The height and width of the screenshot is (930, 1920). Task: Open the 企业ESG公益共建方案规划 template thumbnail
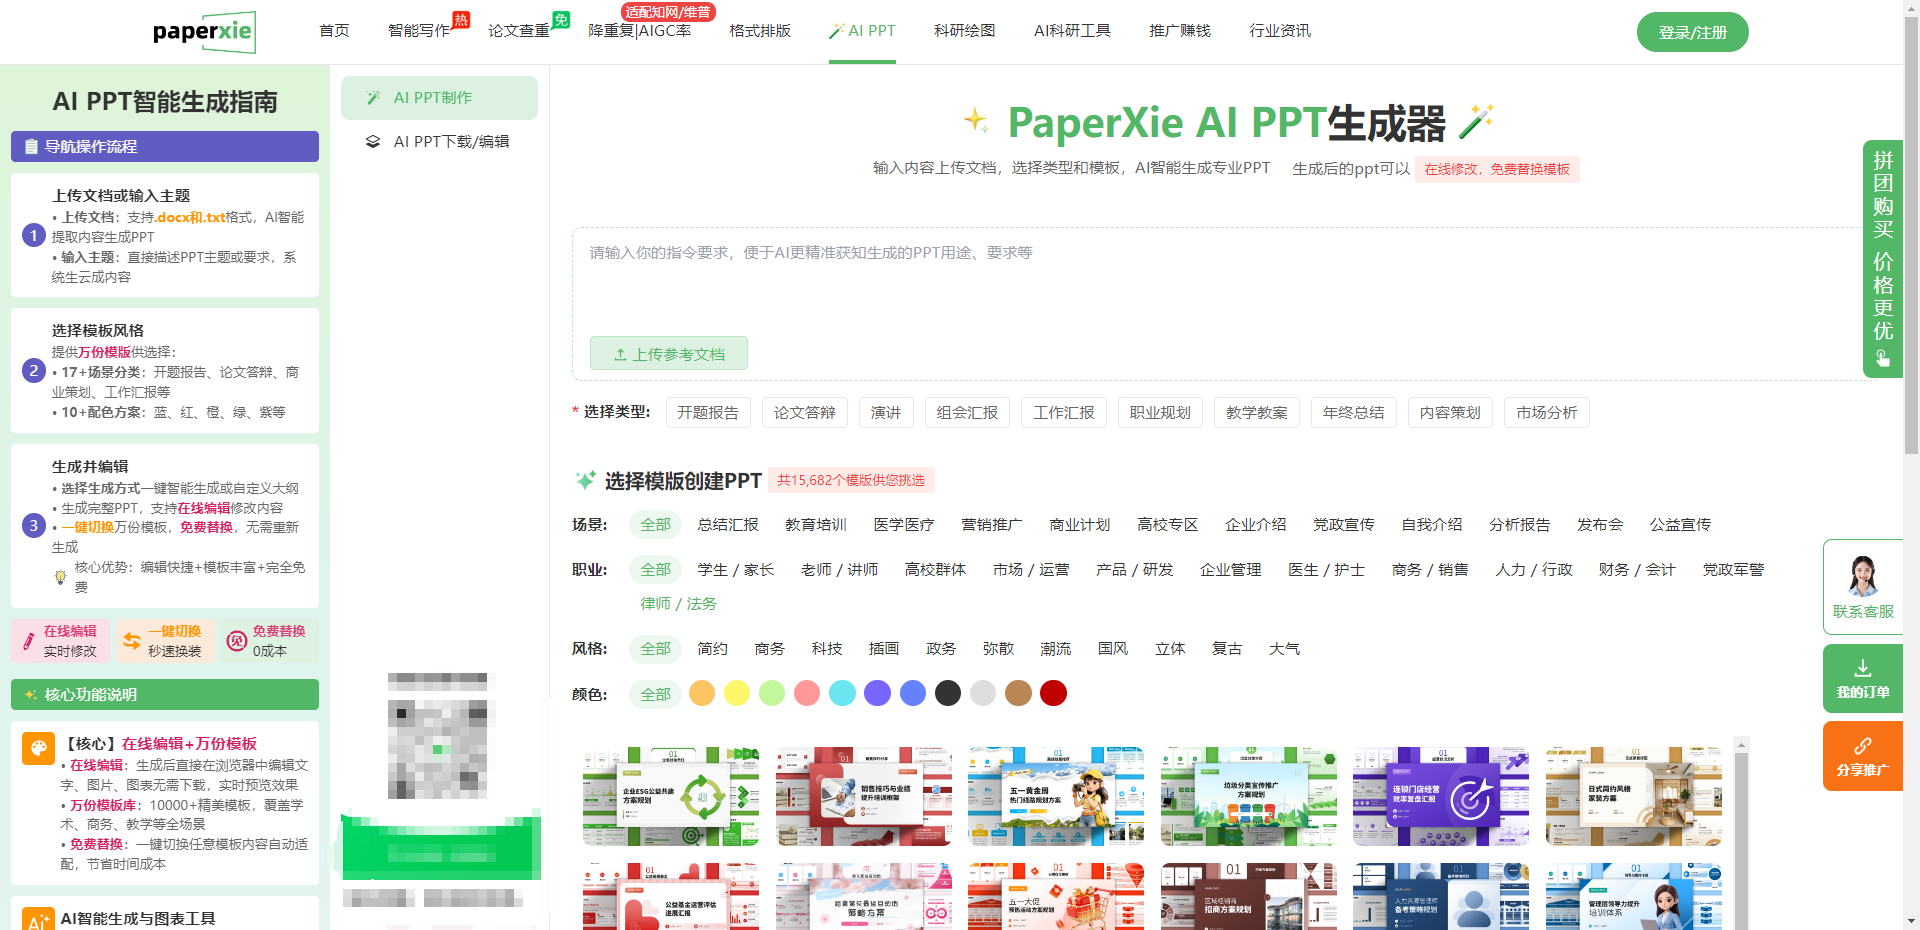click(671, 796)
